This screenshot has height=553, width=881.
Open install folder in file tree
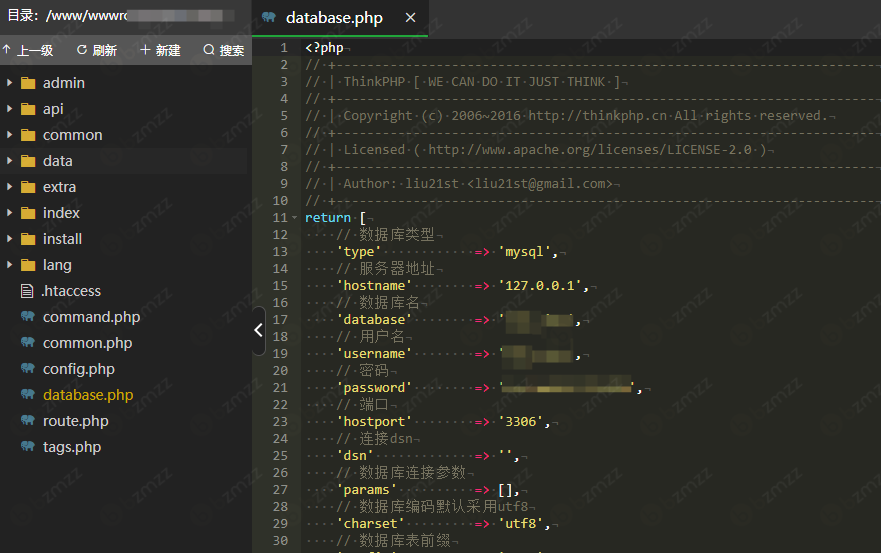(x=62, y=239)
